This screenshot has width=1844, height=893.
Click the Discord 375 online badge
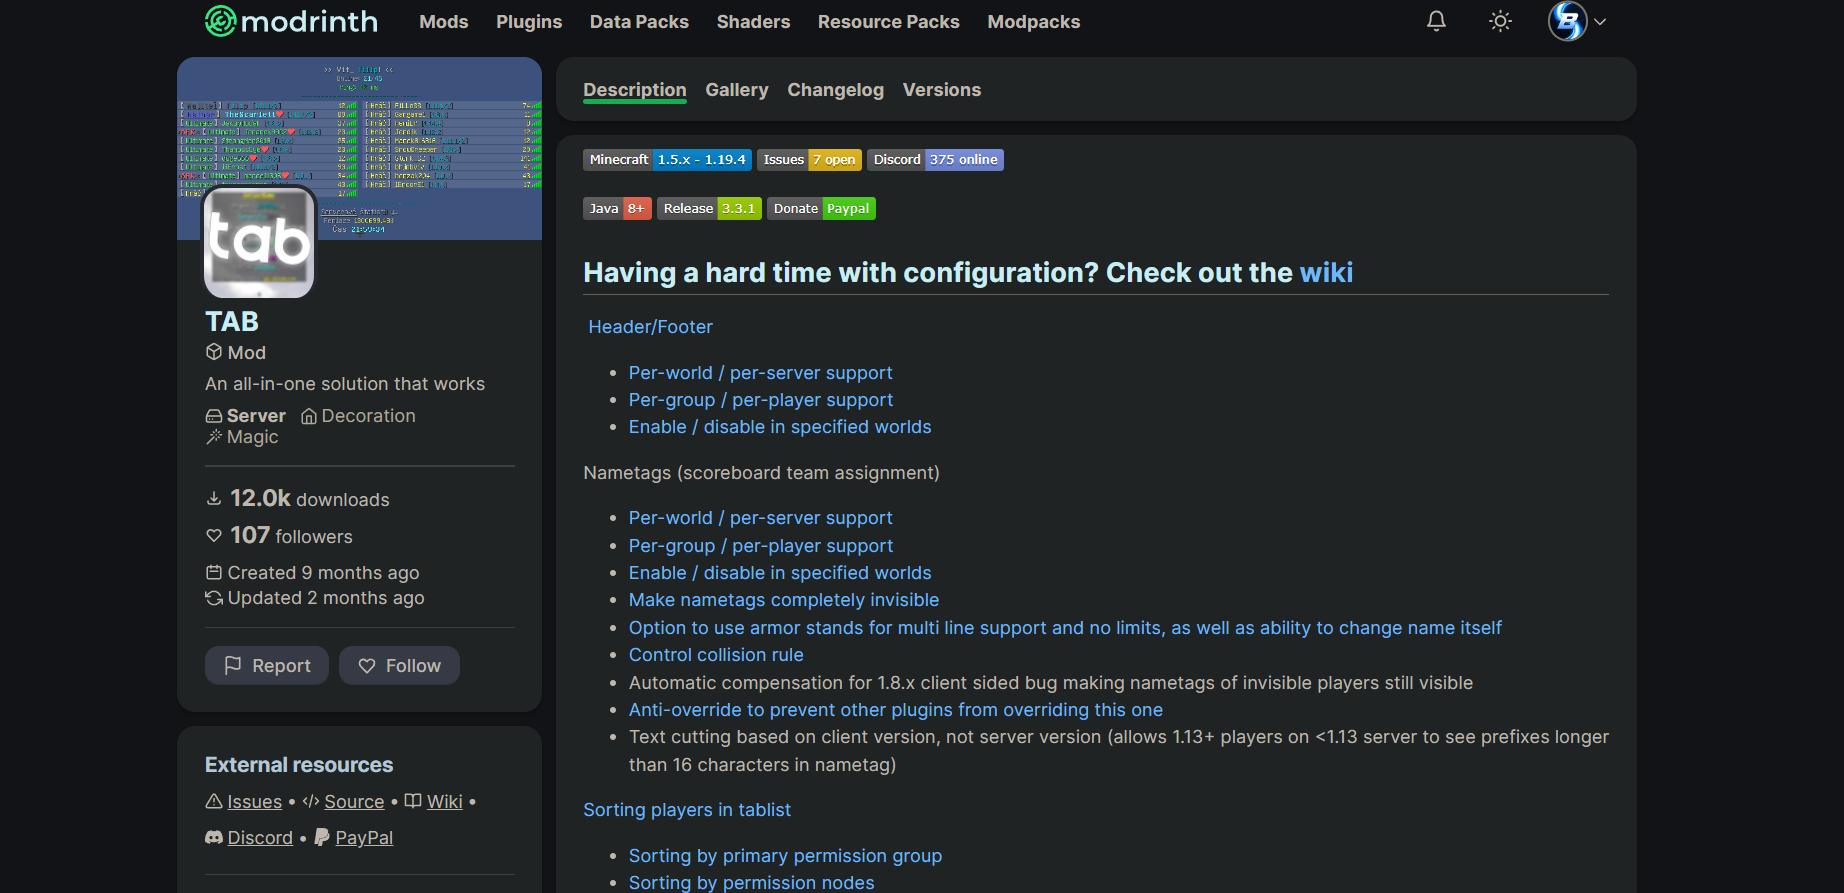pyautogui.click(x=935, y=160)
